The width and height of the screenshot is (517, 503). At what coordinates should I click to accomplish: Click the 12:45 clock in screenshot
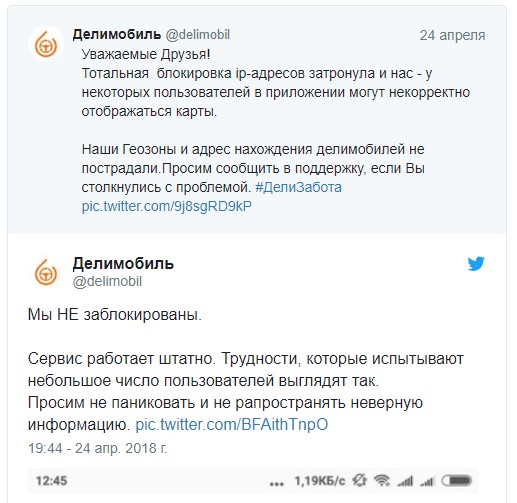(52, 481)
